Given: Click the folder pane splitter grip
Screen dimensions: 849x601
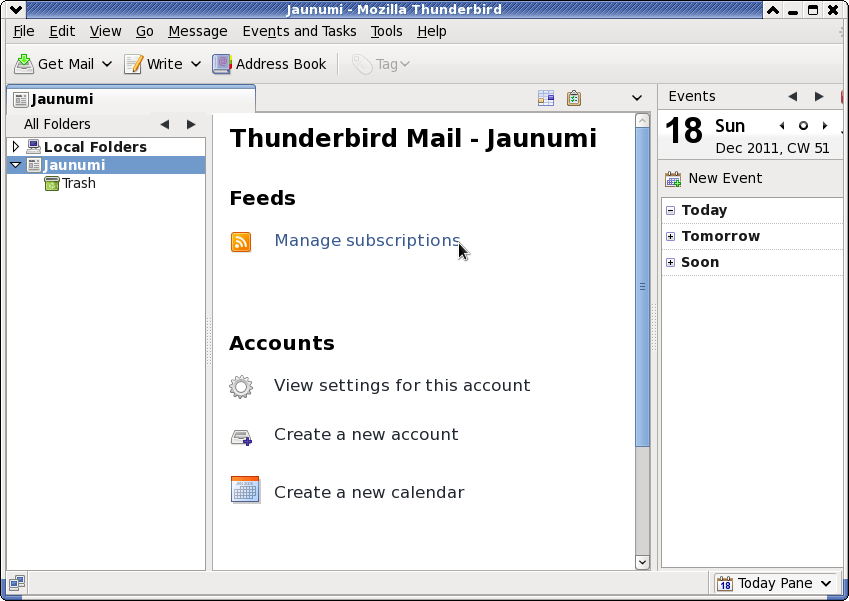Looking at the screenshot, I should [x=209, y=341].
